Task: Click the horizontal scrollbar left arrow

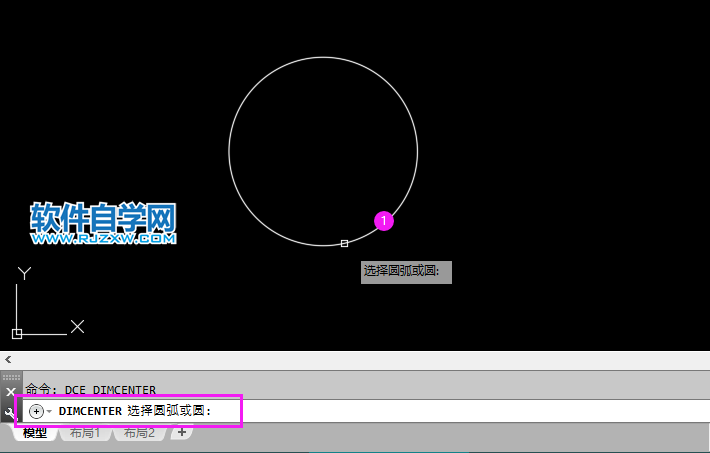Action: coord(8,360)
